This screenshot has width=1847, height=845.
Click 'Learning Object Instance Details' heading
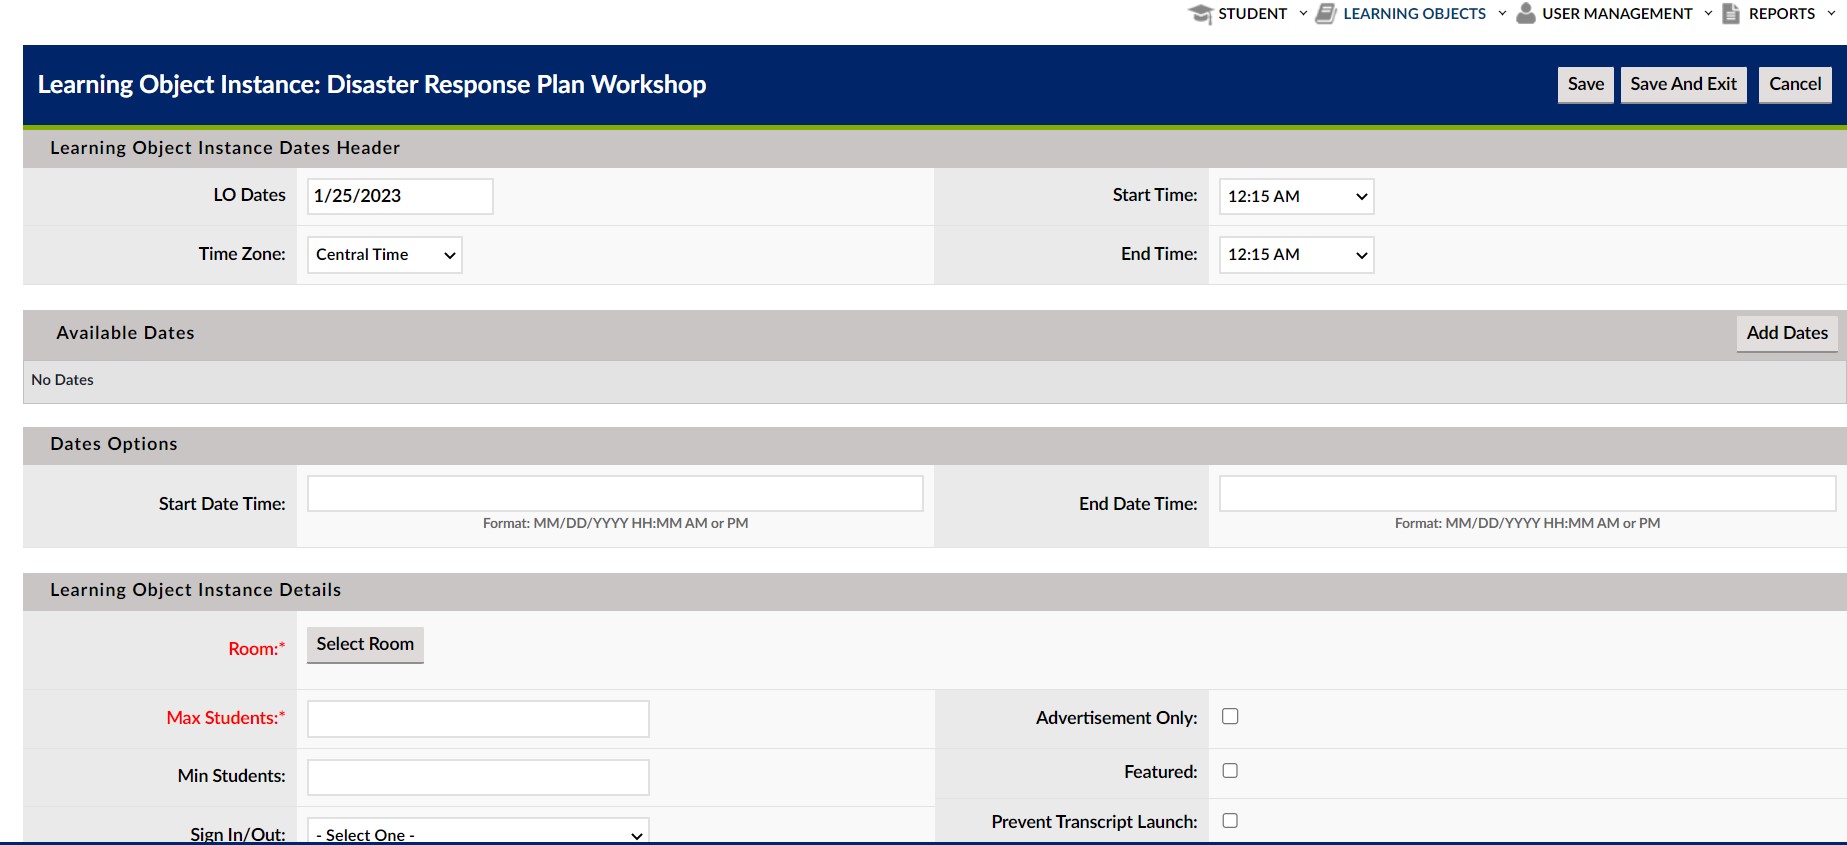pos(196,590)
